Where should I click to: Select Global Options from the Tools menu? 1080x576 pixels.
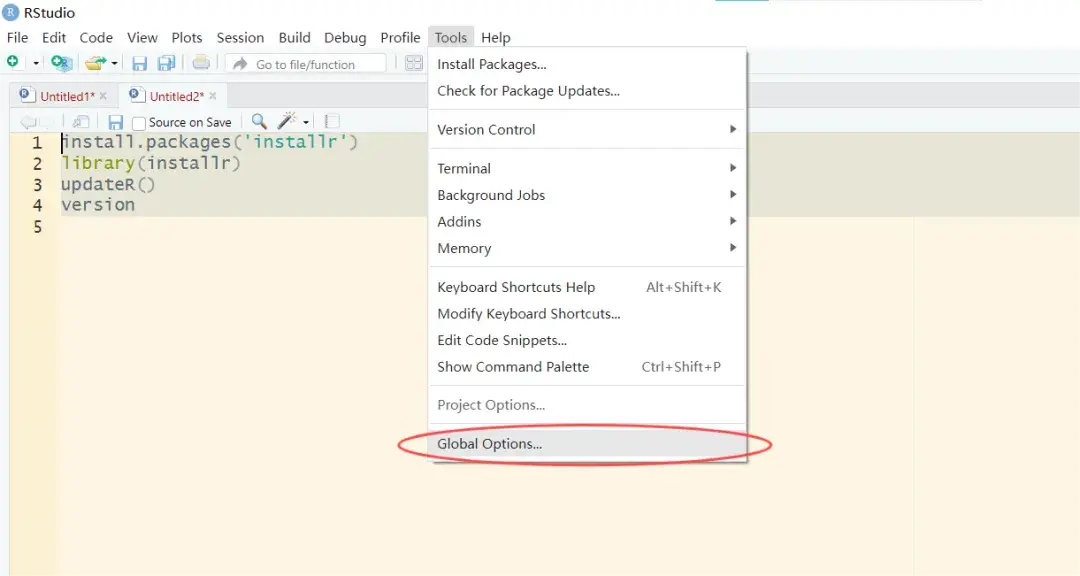click(489, 443)
